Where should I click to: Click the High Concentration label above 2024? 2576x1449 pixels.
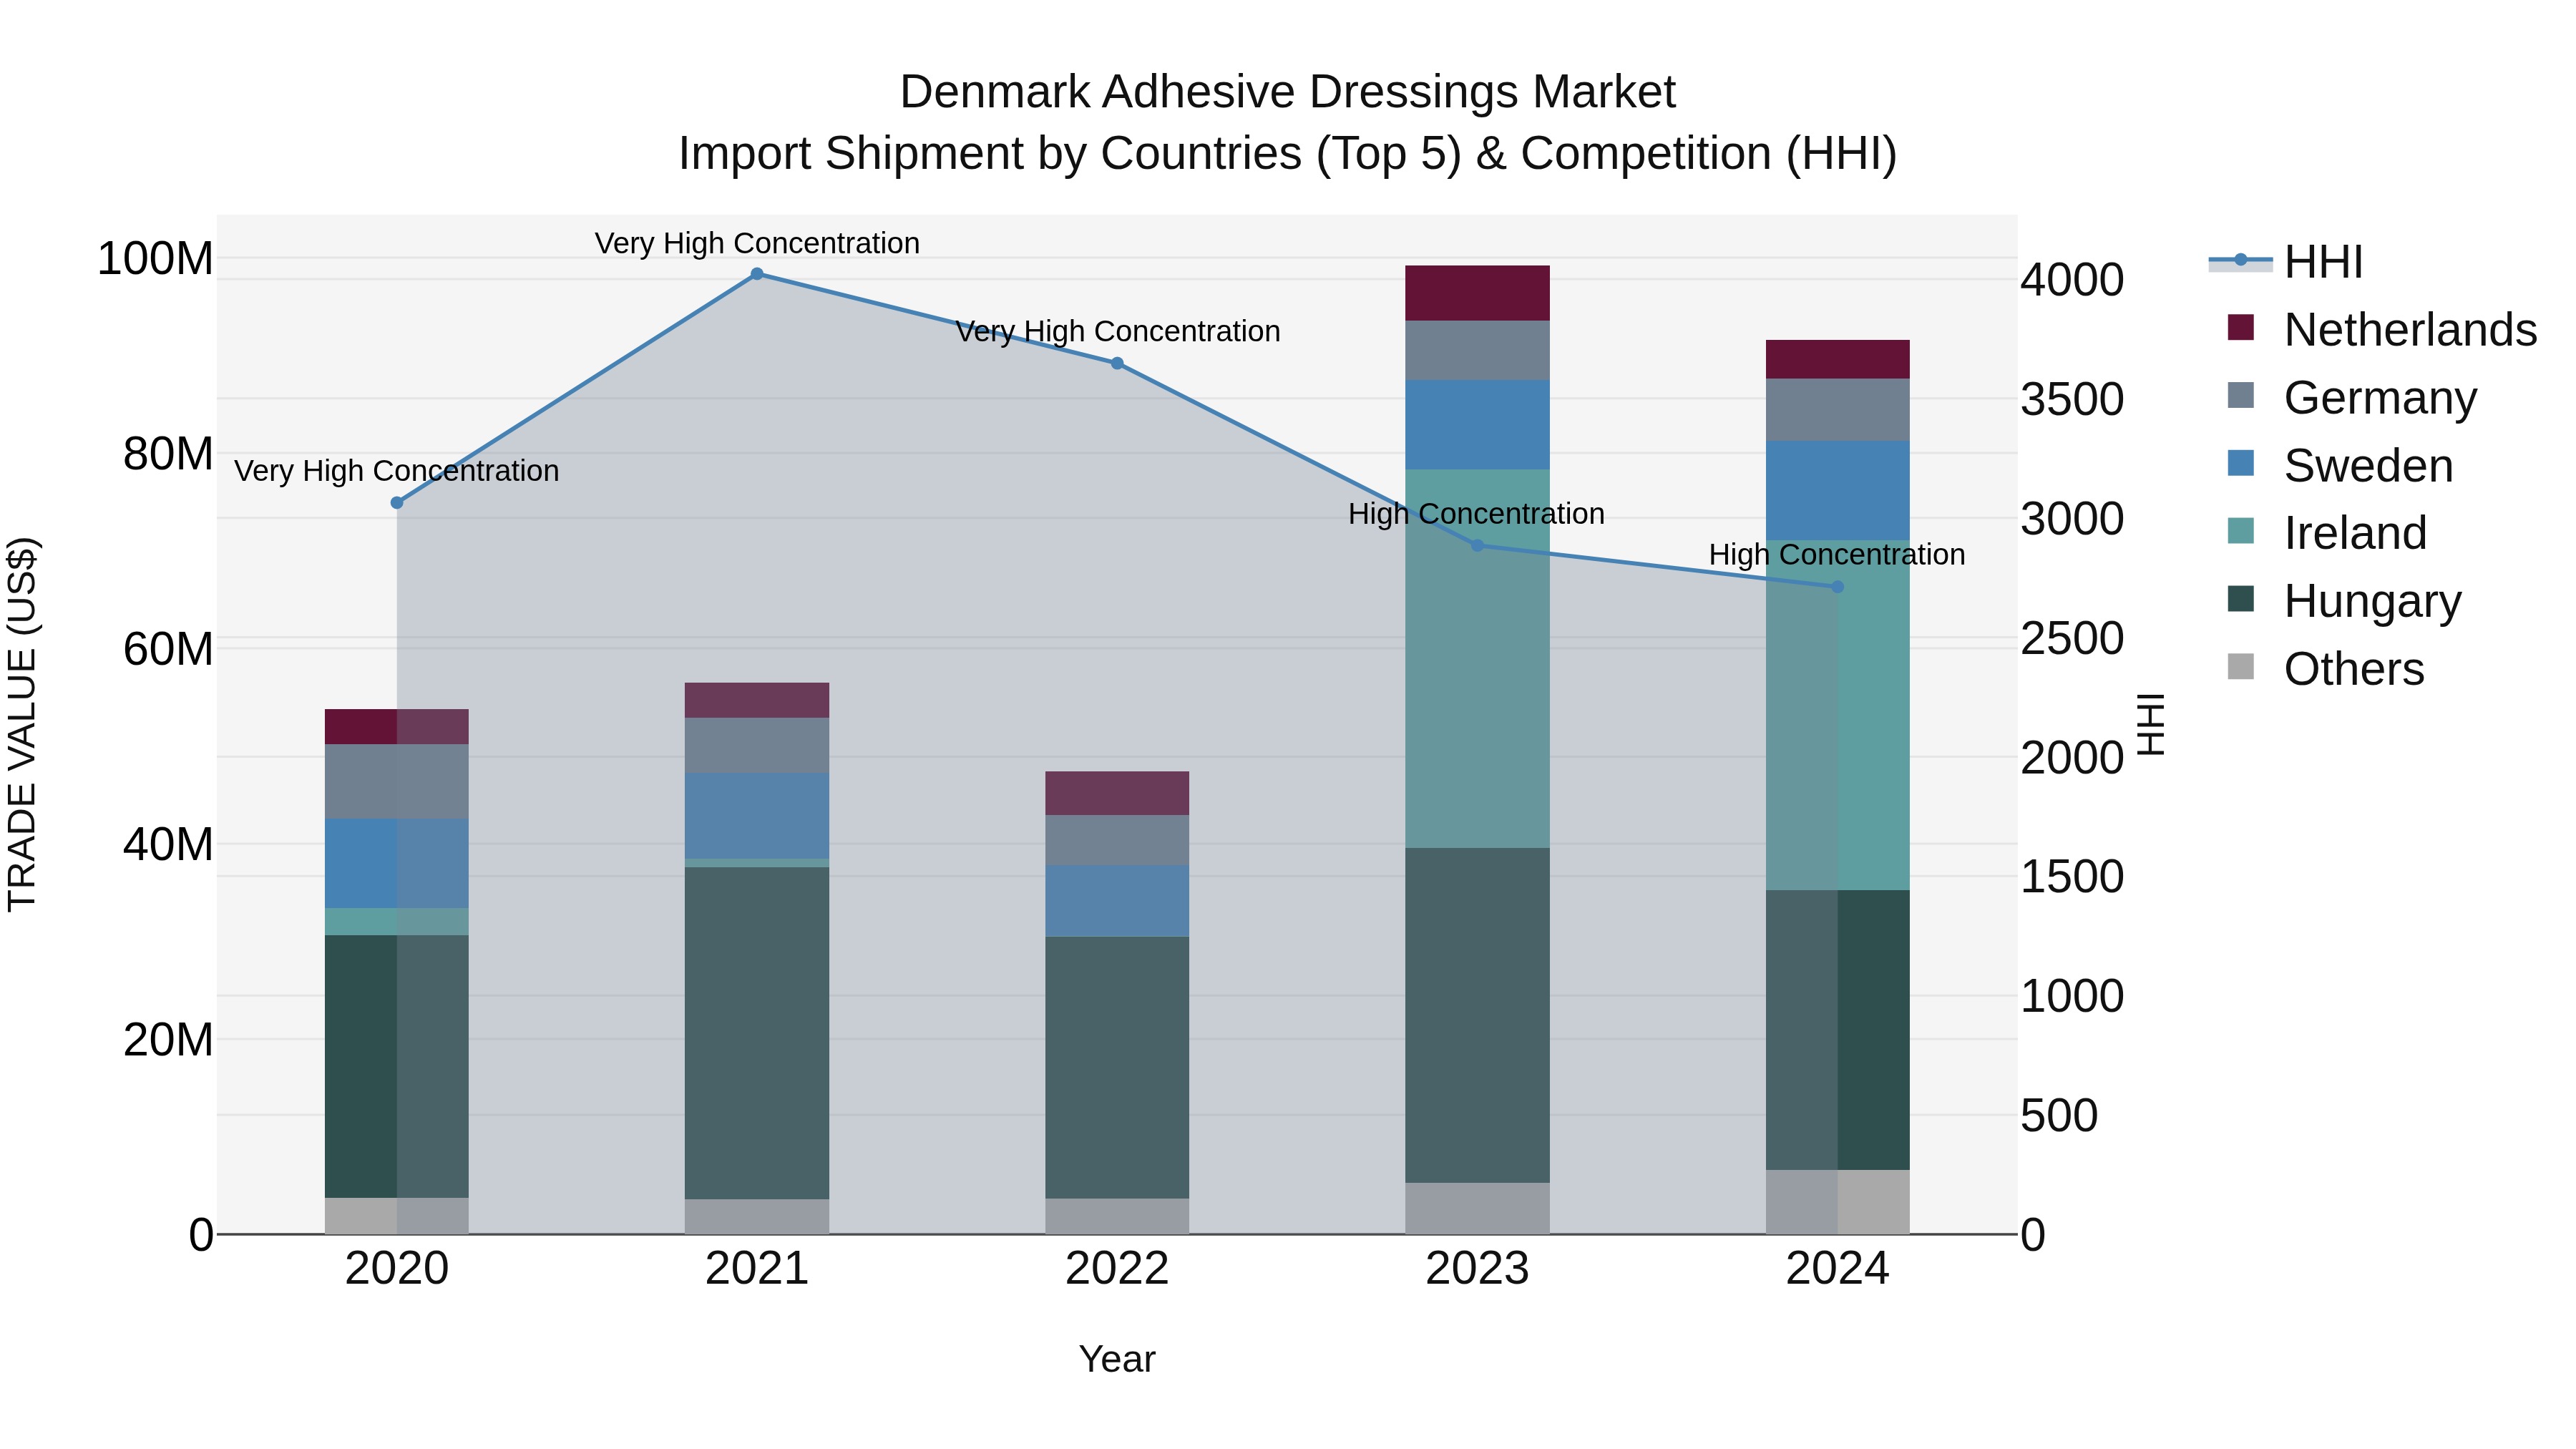(1837, 554)
